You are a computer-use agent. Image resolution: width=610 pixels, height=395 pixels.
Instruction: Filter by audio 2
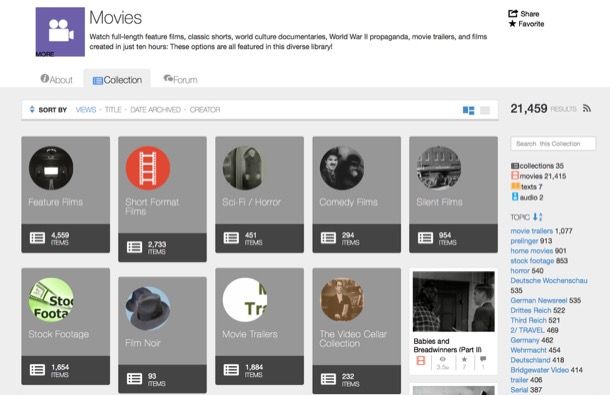click(x=527, y=197)
